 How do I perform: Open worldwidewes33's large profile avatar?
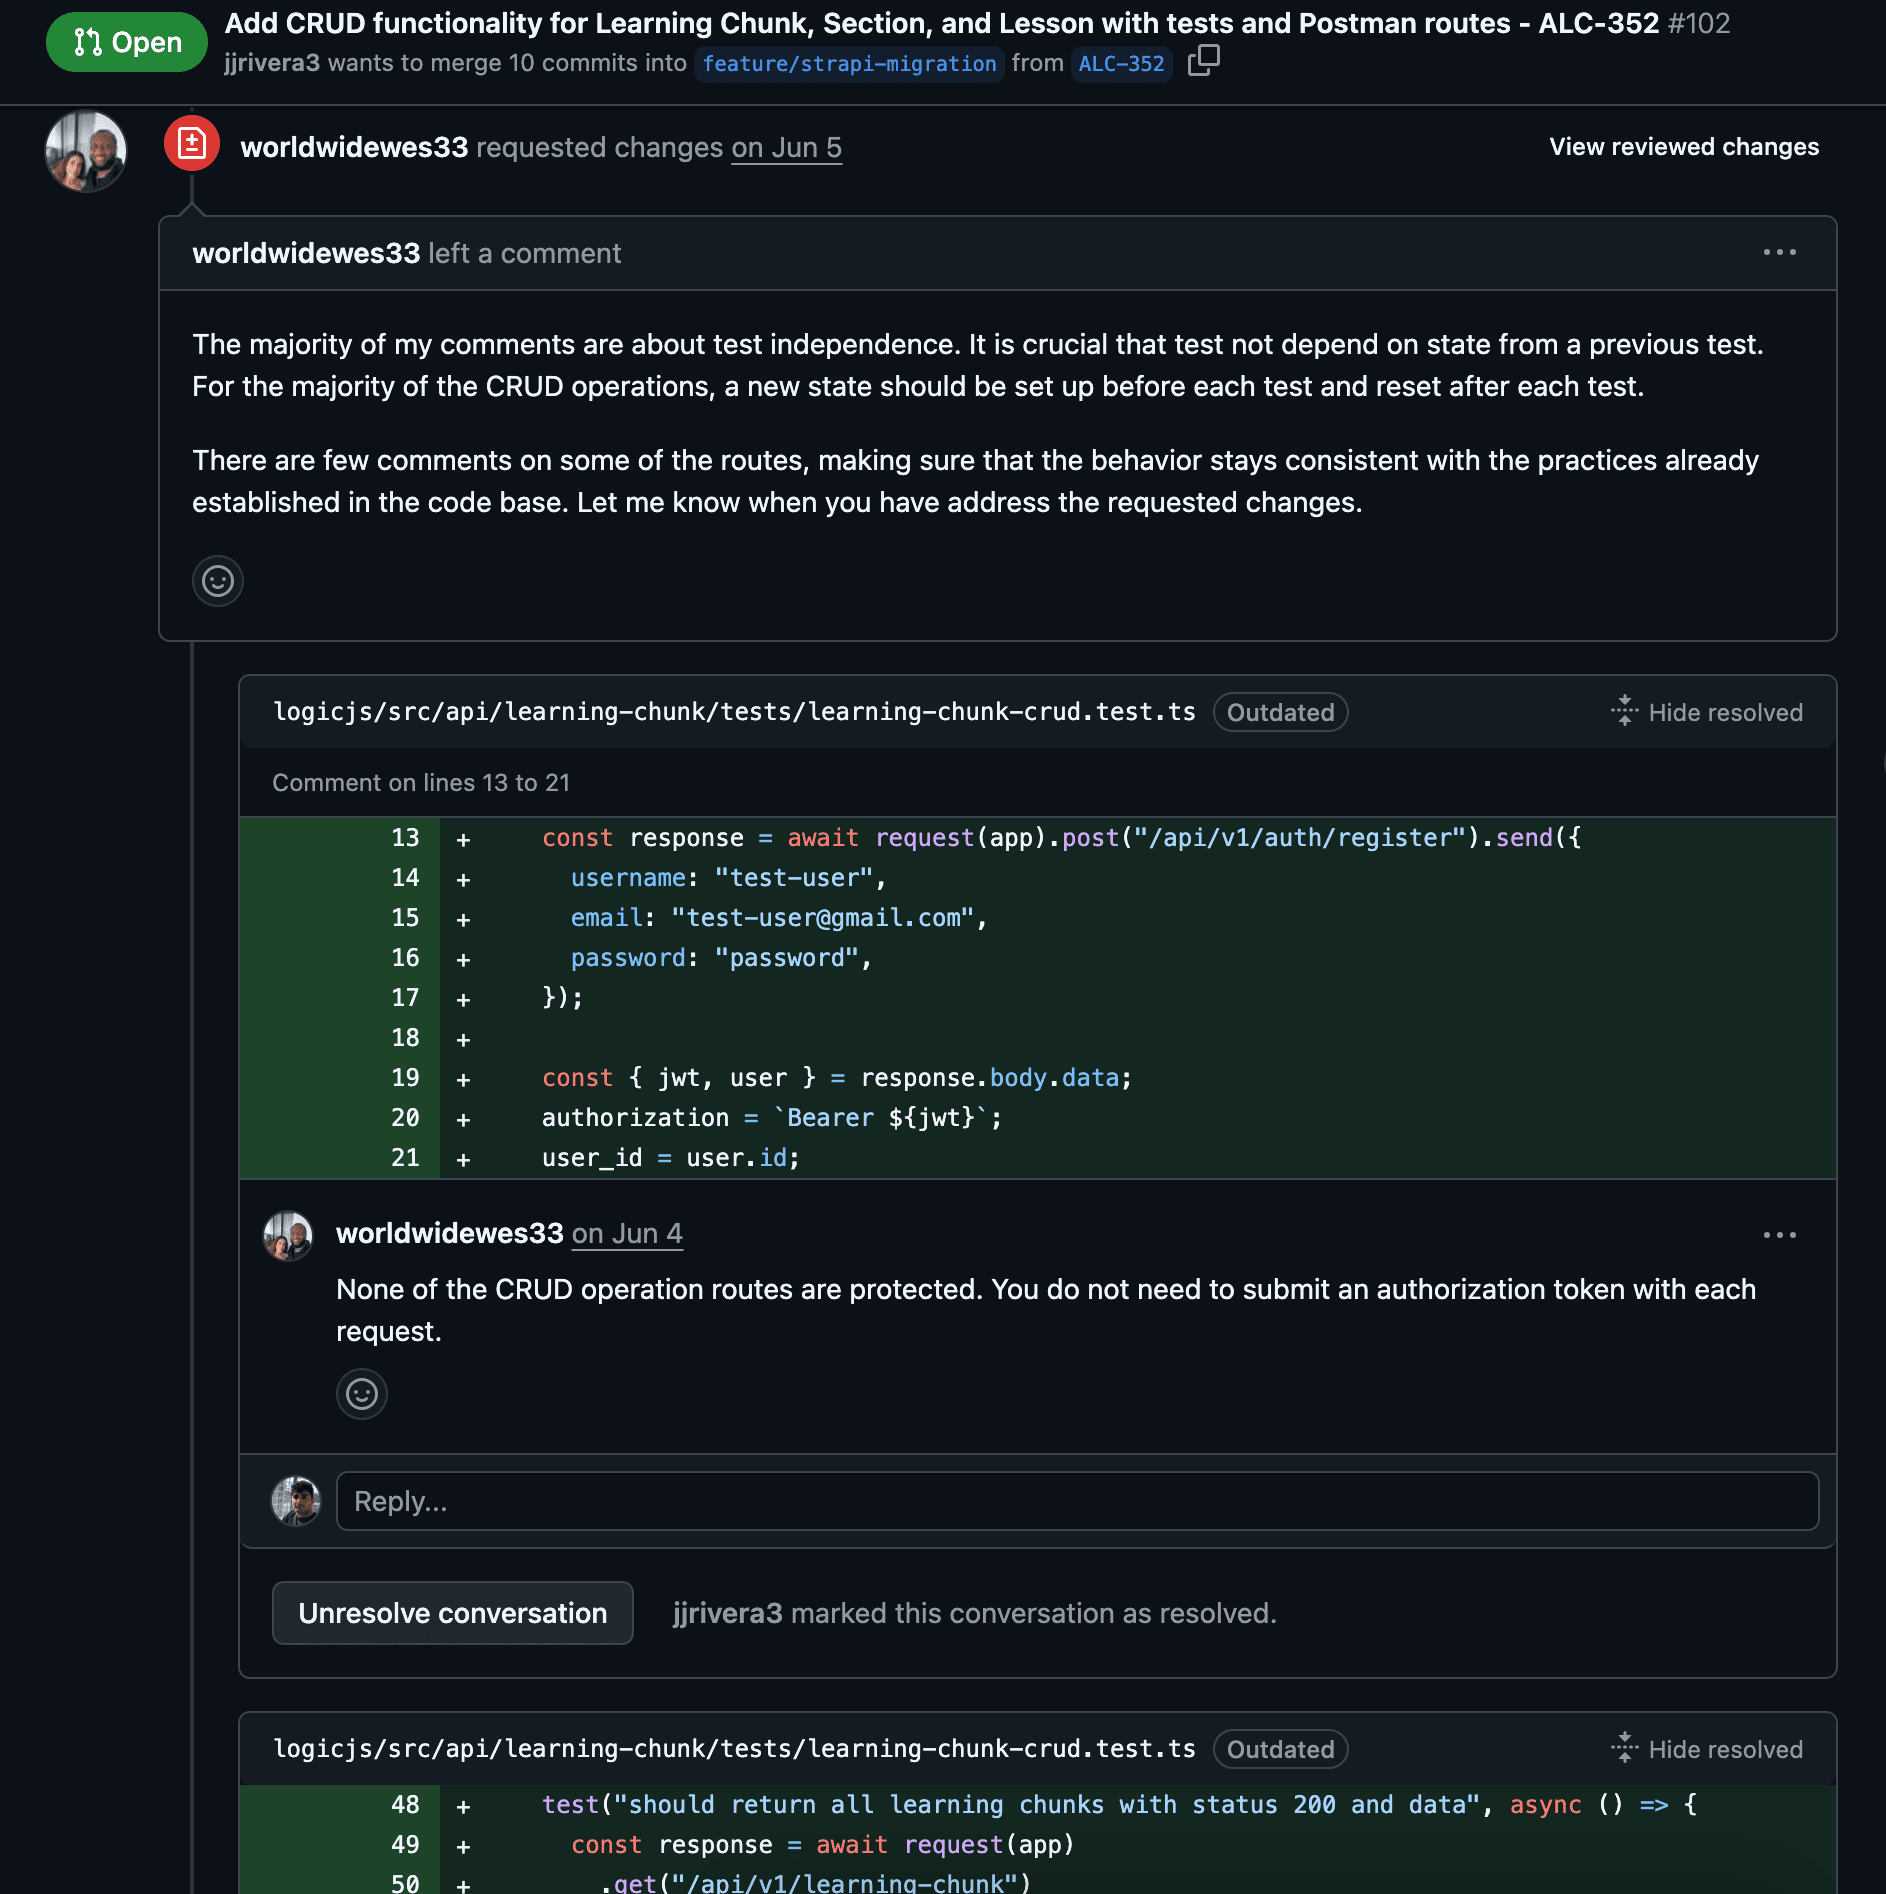(x=86, y=151)
